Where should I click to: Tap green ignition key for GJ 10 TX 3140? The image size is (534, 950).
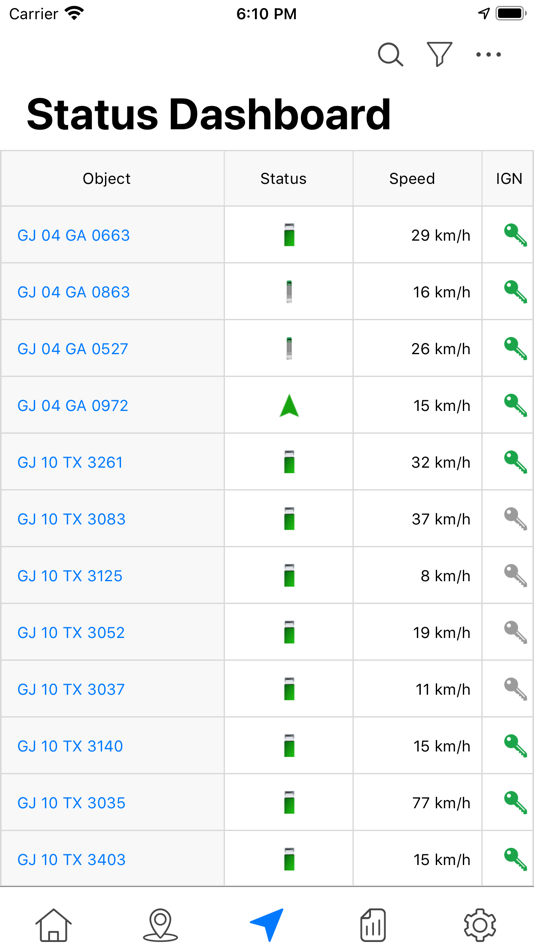click(515, 746)
